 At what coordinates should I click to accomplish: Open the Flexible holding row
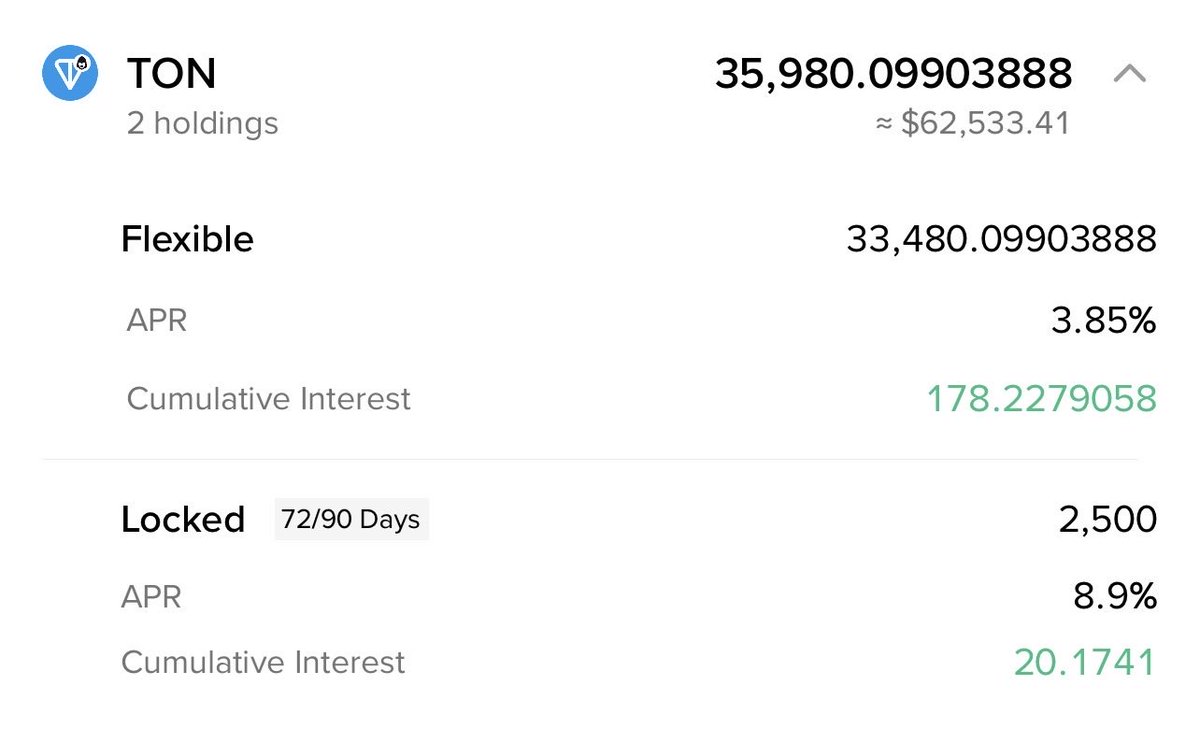pos(639,240)
